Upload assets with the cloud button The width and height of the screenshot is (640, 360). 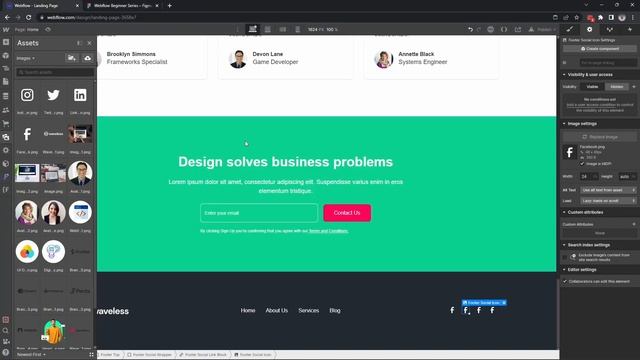point(87,58)
